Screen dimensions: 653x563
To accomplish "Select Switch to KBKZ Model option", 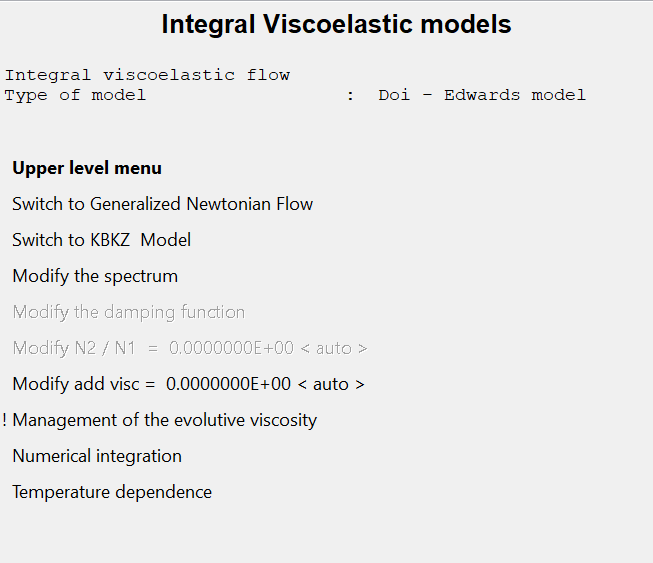I will click(102, 240).
